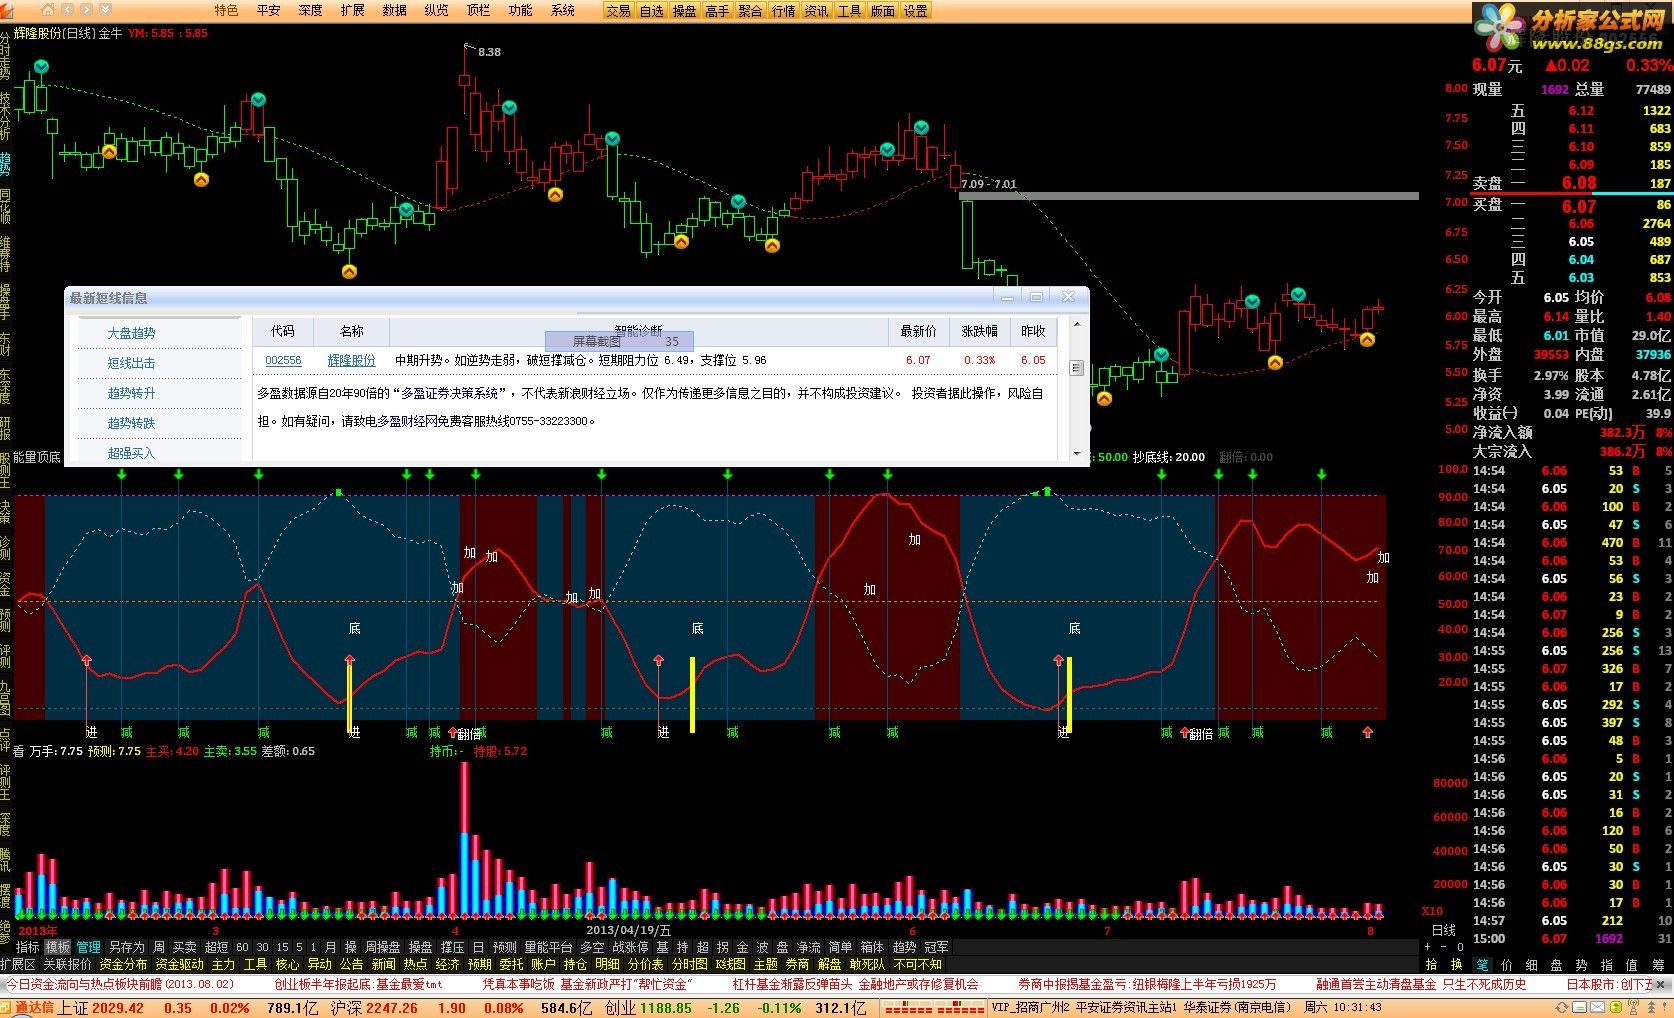This screenshot has height=1018, width=1674.
Task: Click the 8.38 price peak label
Action: (489, 52)
